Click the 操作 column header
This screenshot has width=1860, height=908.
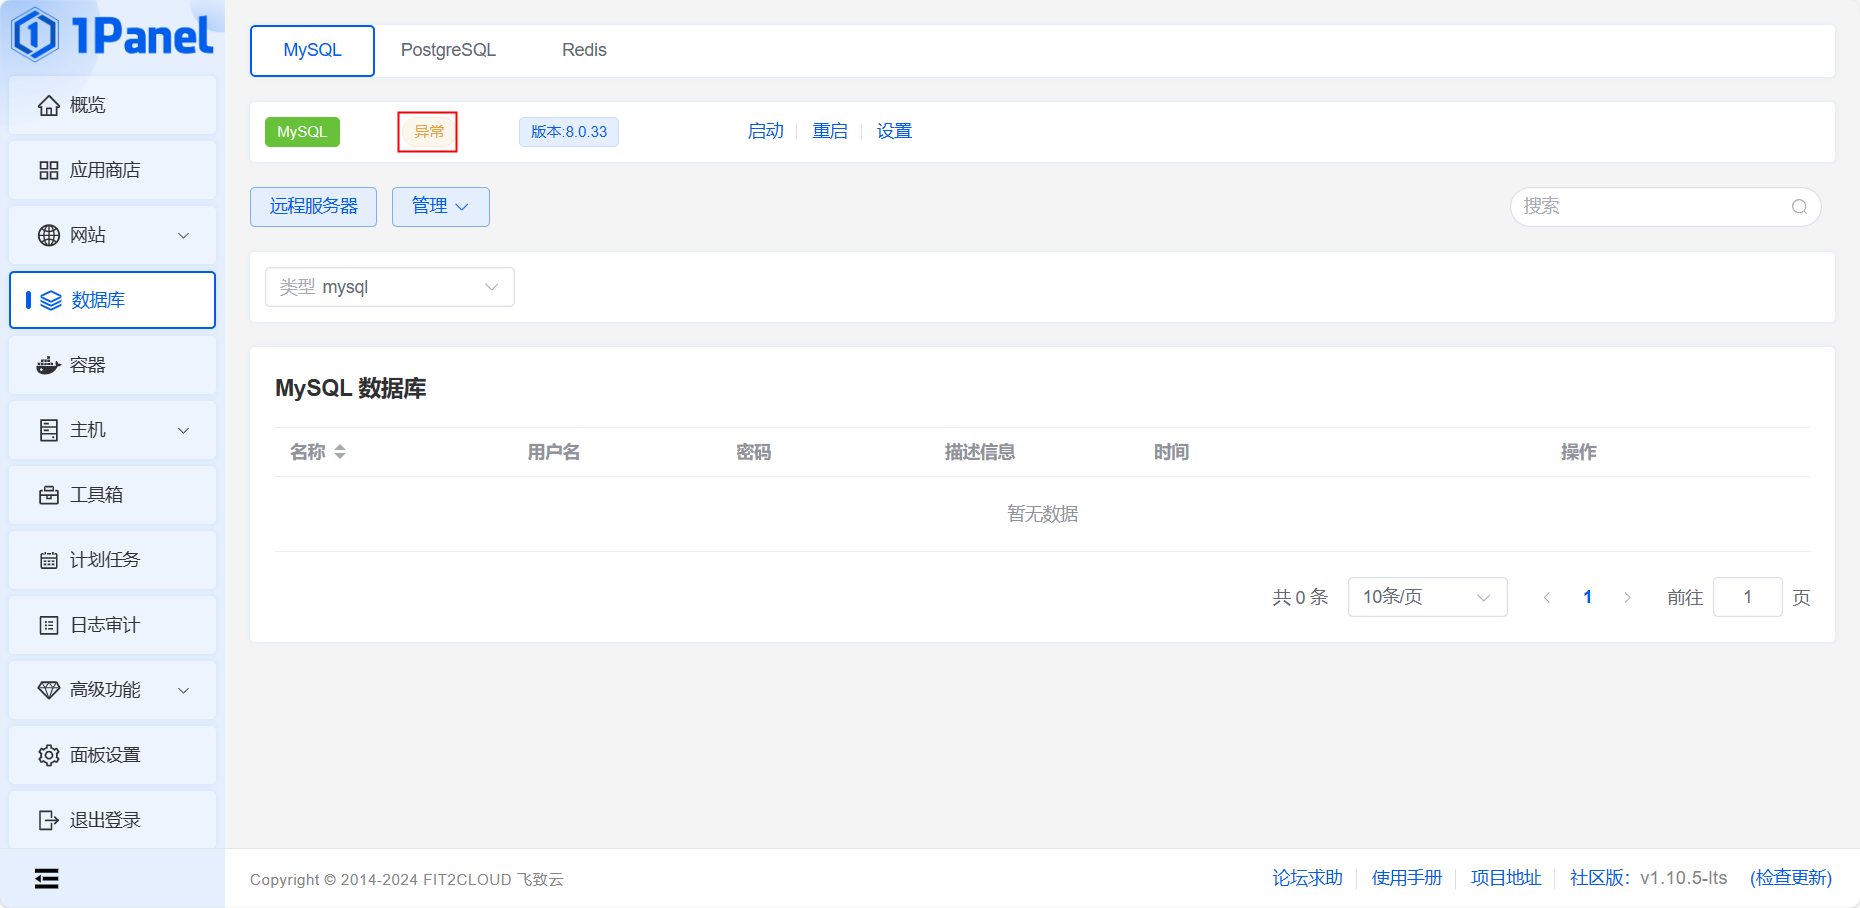tap(1579, 452)
